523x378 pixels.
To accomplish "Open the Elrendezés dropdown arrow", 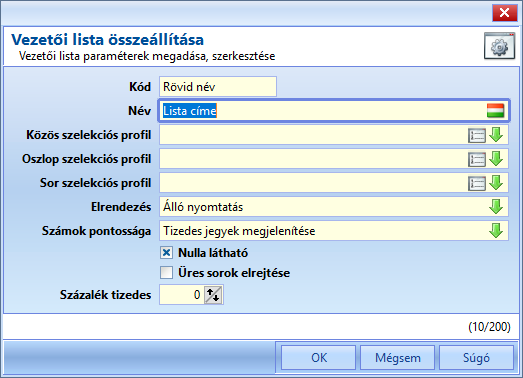I will (x=496, y=207).
